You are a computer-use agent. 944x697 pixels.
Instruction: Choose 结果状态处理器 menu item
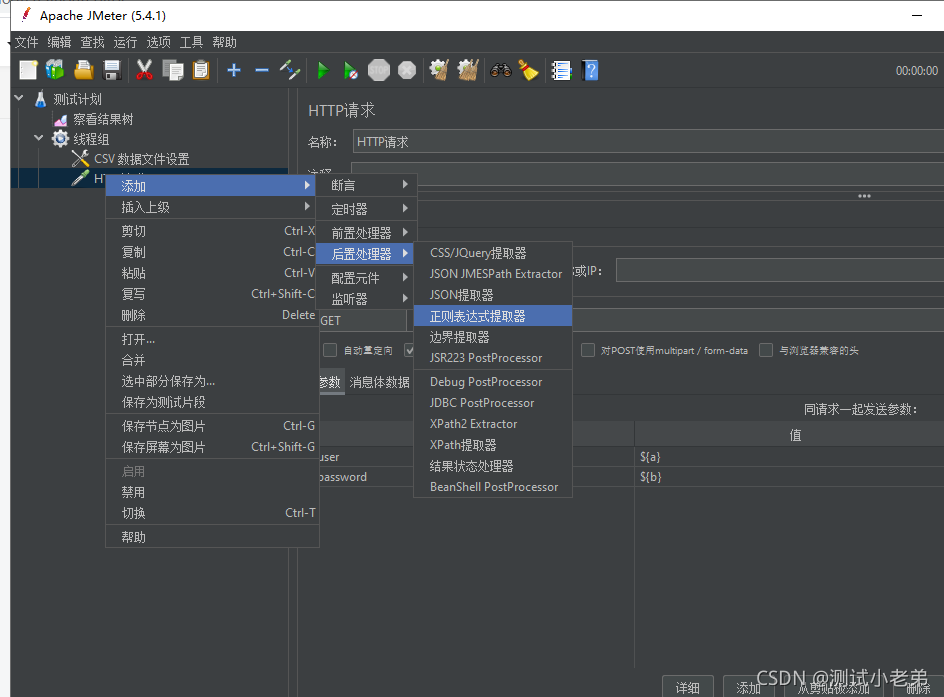493,466
